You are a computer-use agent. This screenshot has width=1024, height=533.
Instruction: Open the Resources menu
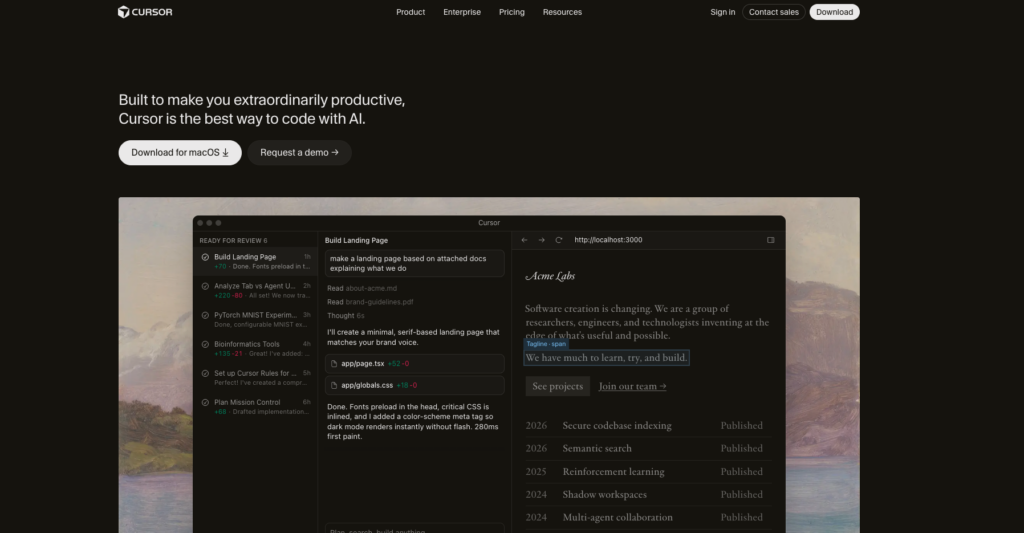[x=562, y=12]
